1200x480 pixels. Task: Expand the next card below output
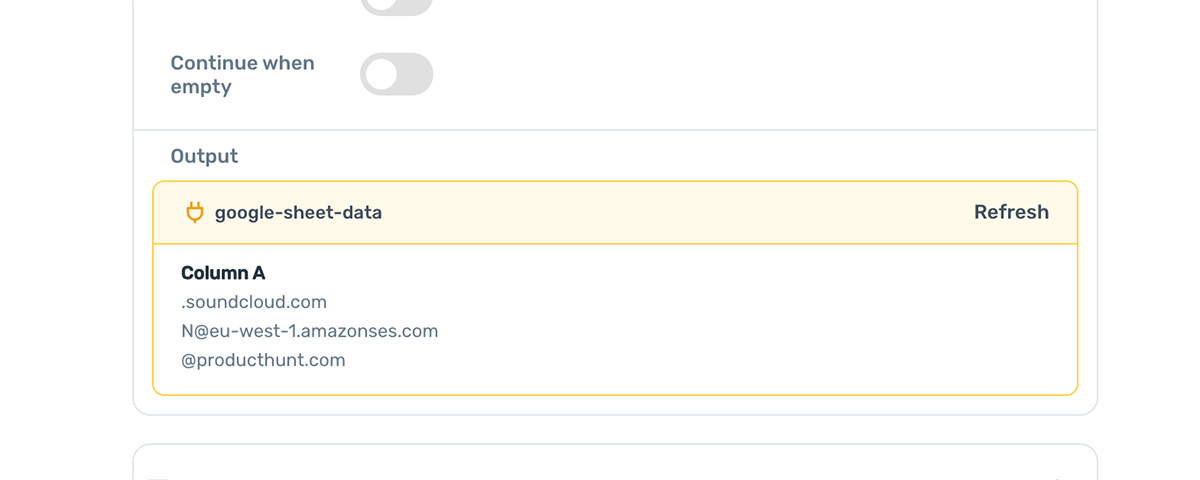point(615,463)
